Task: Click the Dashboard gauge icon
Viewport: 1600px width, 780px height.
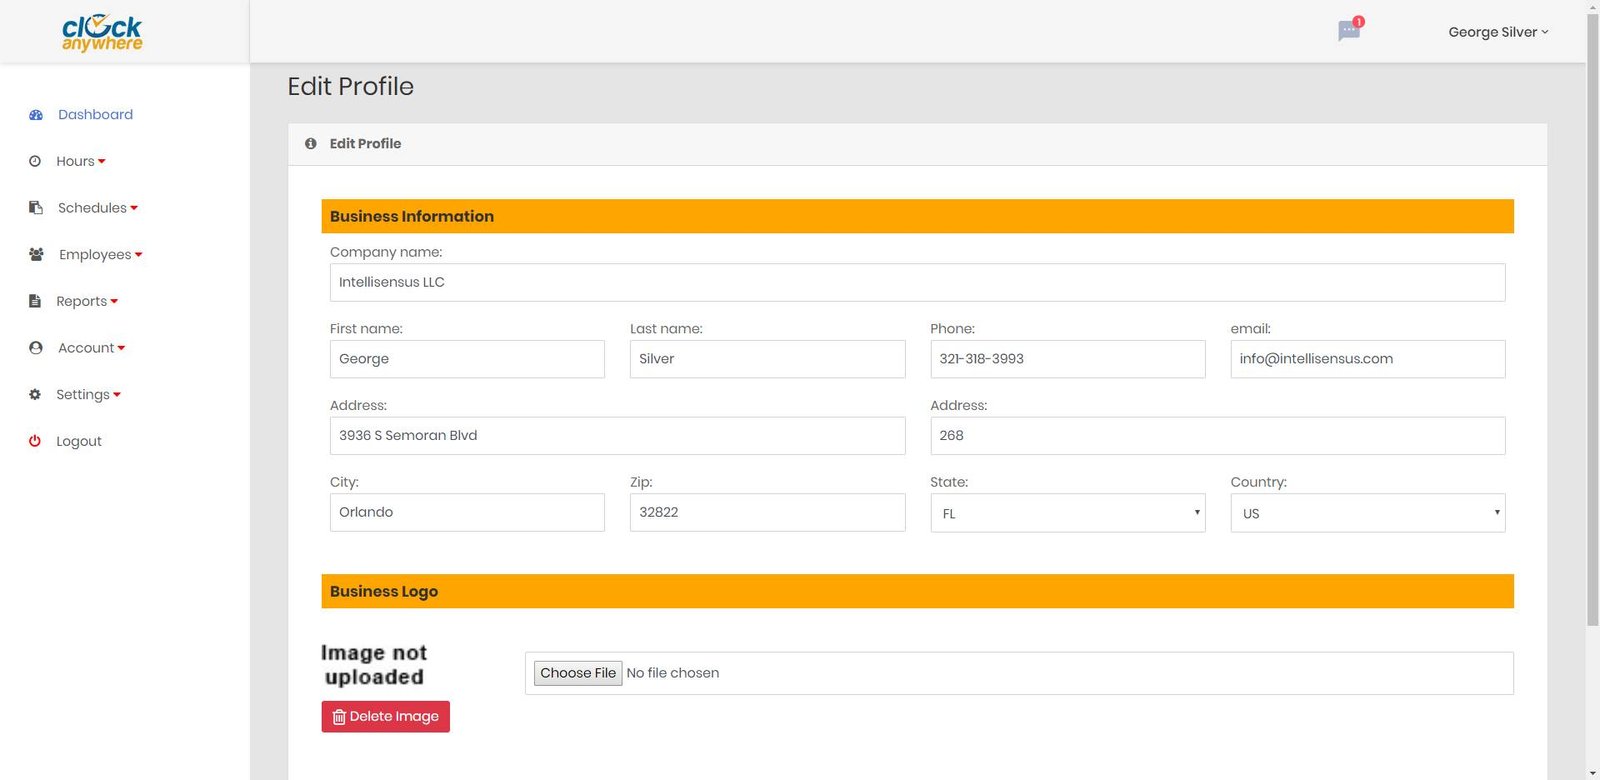Action: point(36,115)
